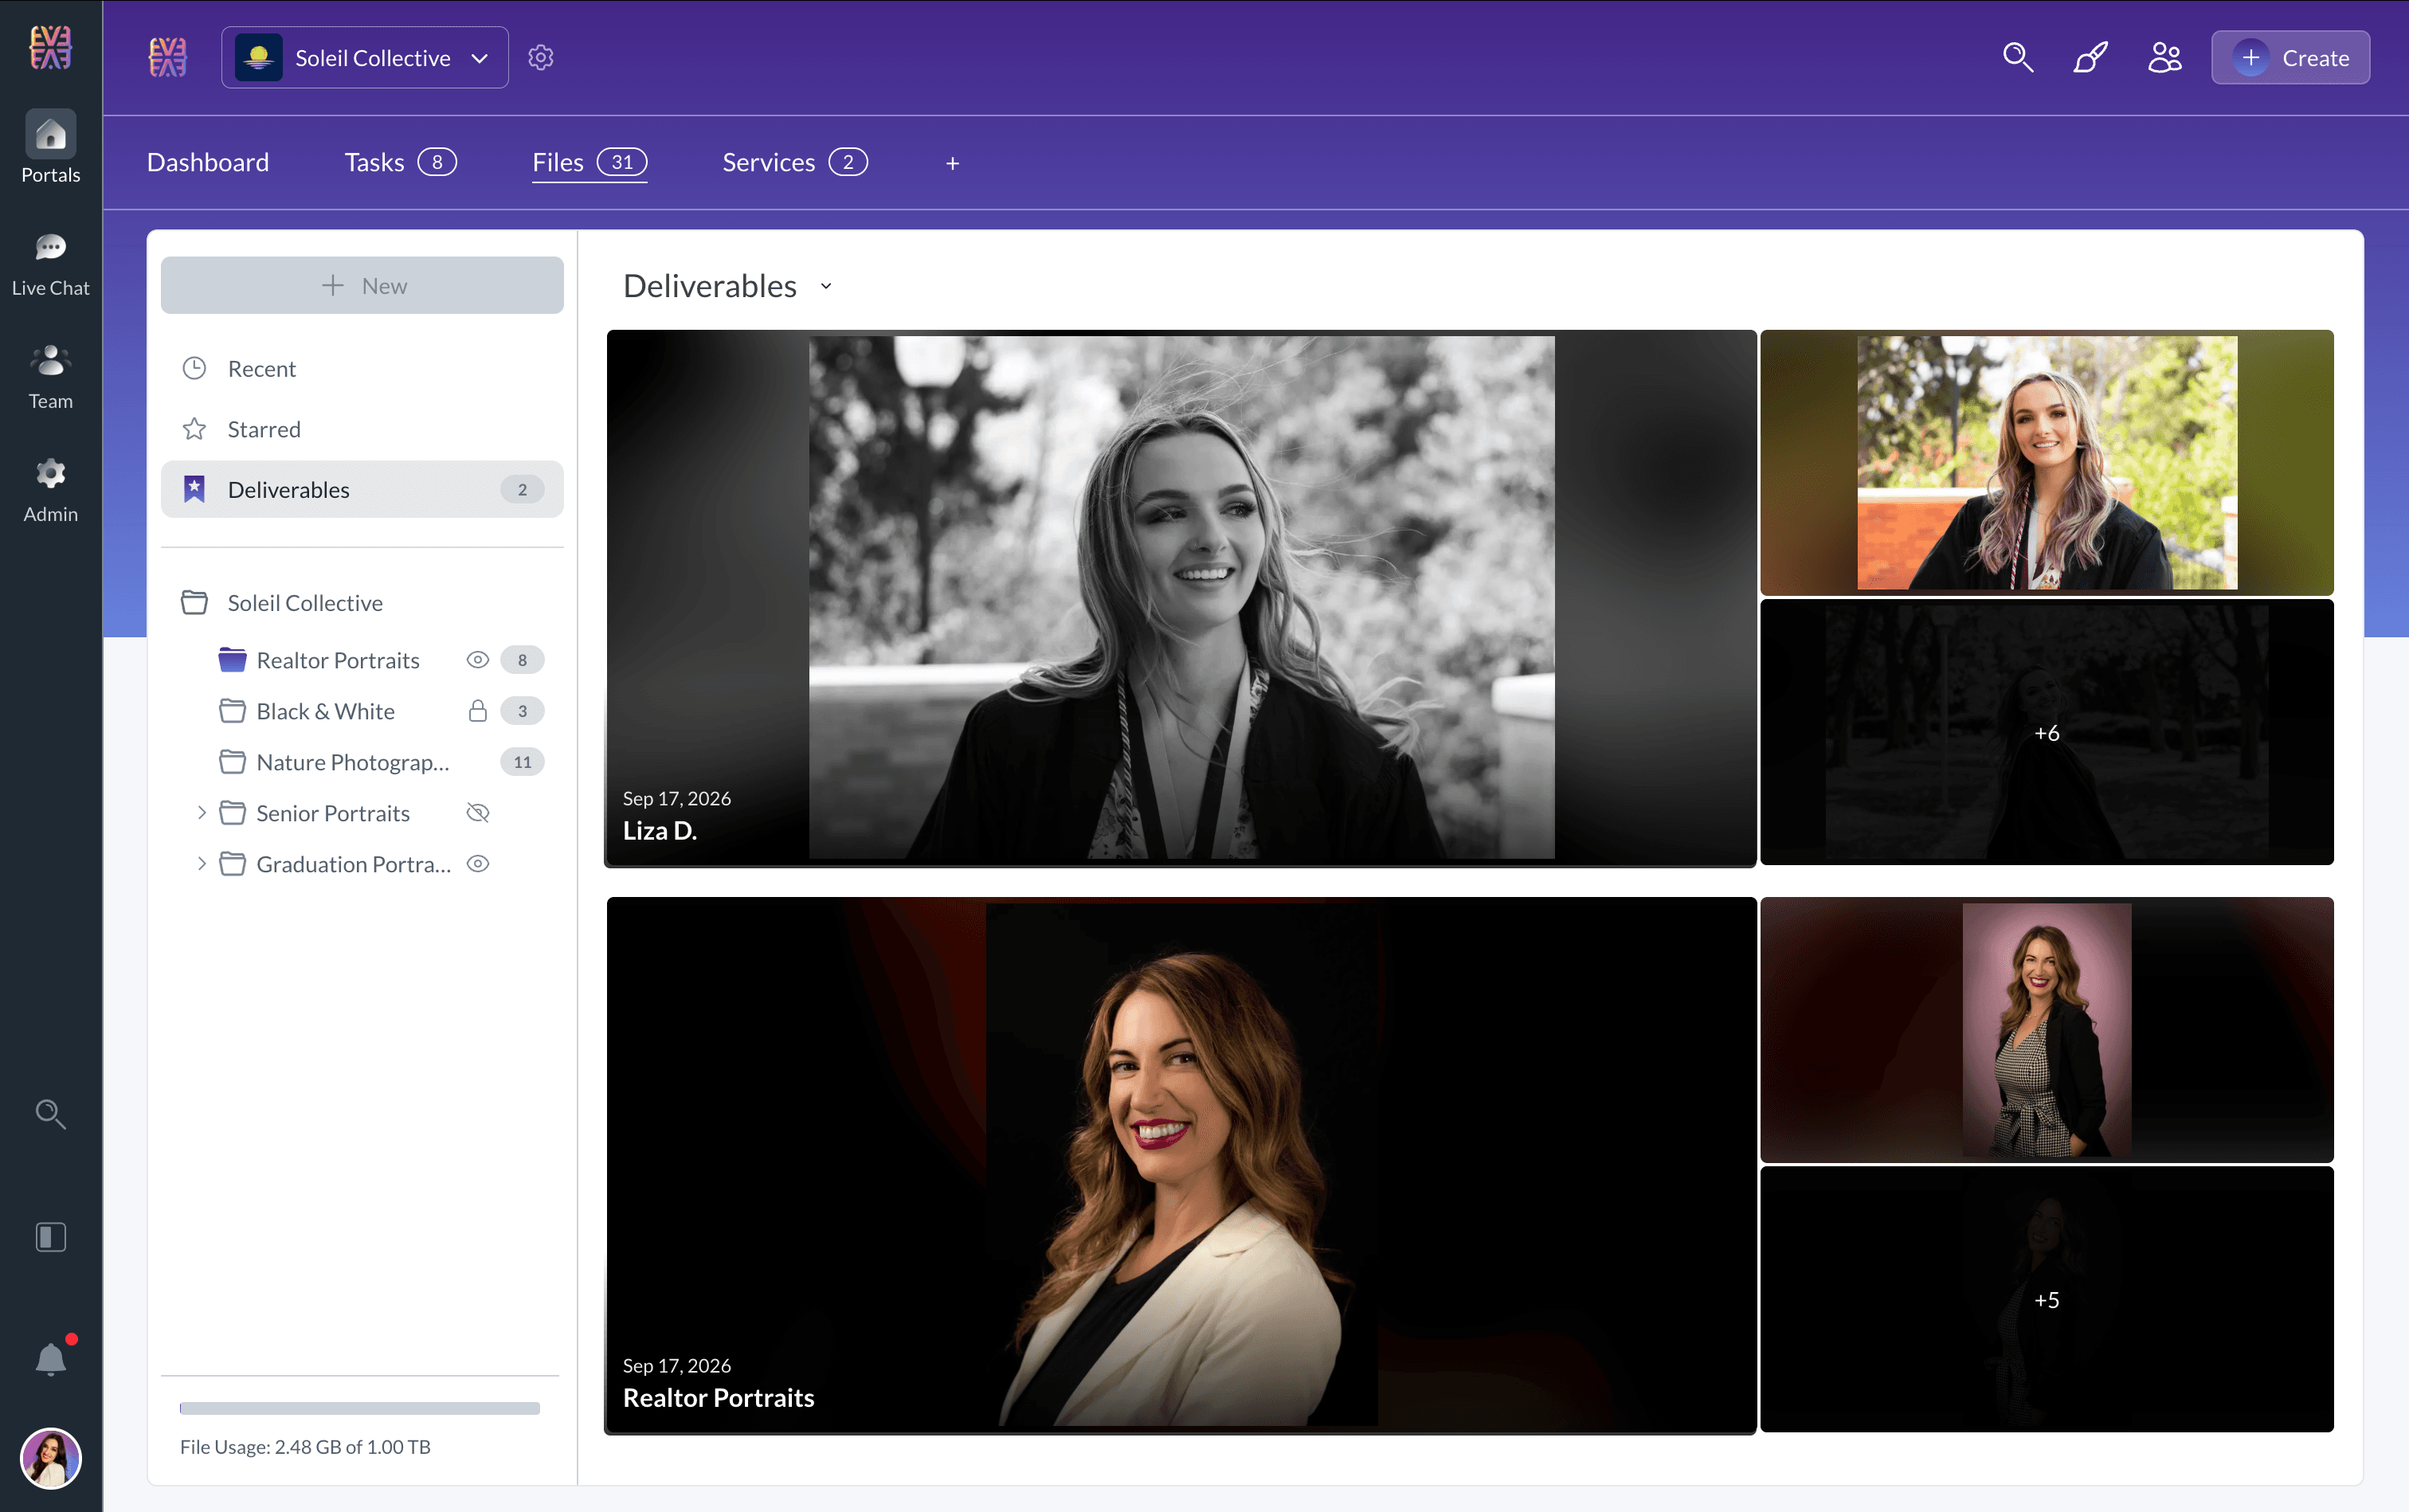The image size is (2409, 1512).
Task: Switch to the Services tab
Action: coord(795,162)
